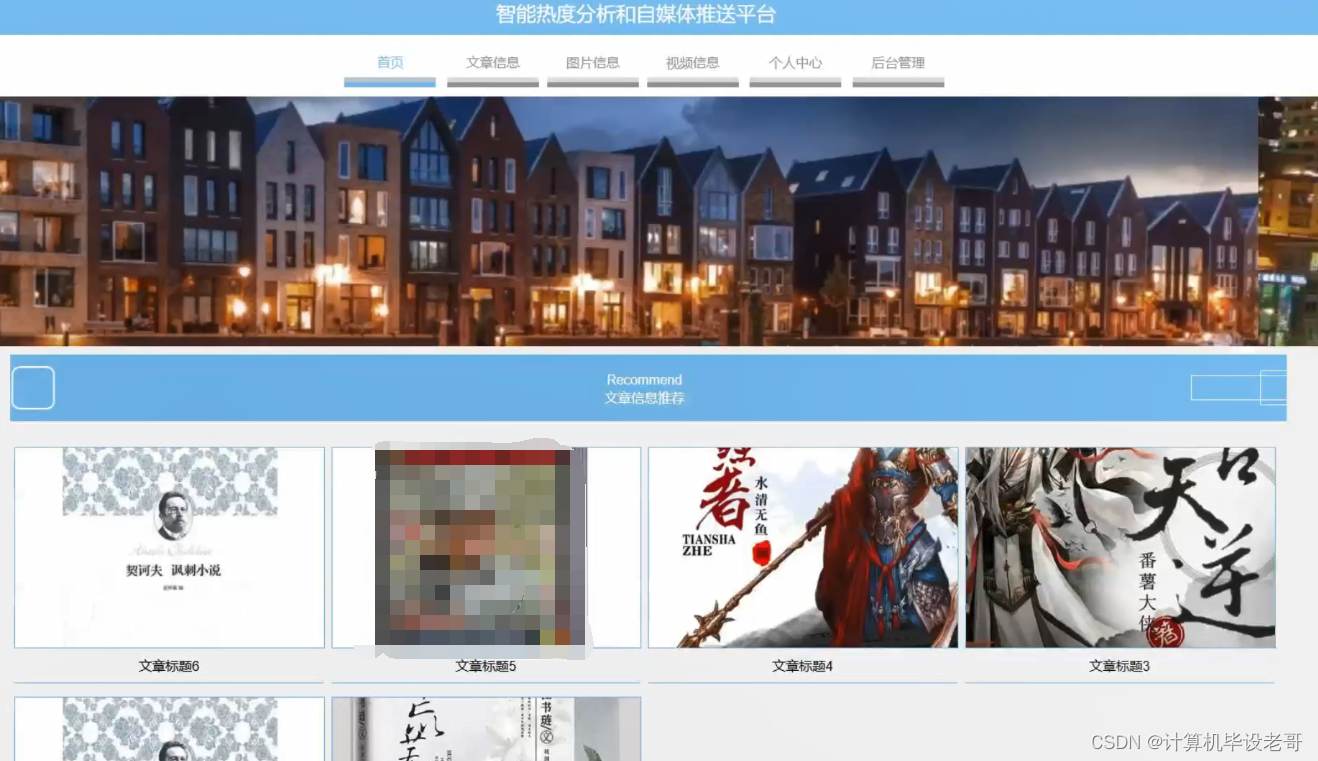Open the 文章标题3 calligraphy cover image
The height and width of the screenshot is (761, 1318).
pos(1120,548)
